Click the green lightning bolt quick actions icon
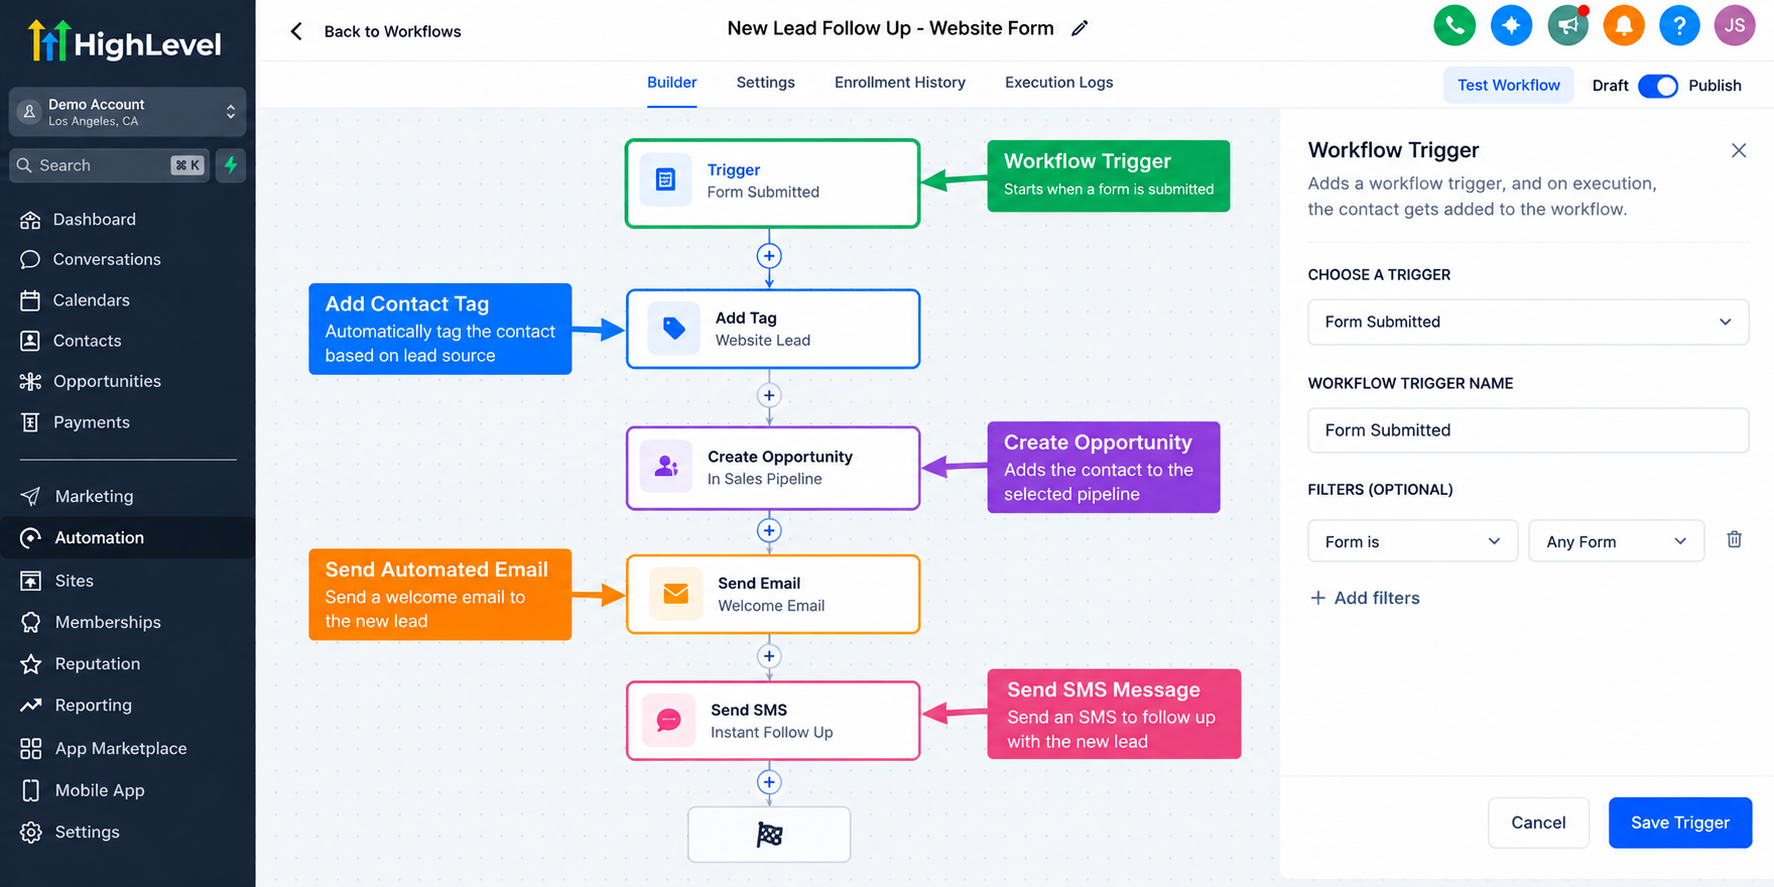This screenshot has height=887, width=1774. click(231, 165)
